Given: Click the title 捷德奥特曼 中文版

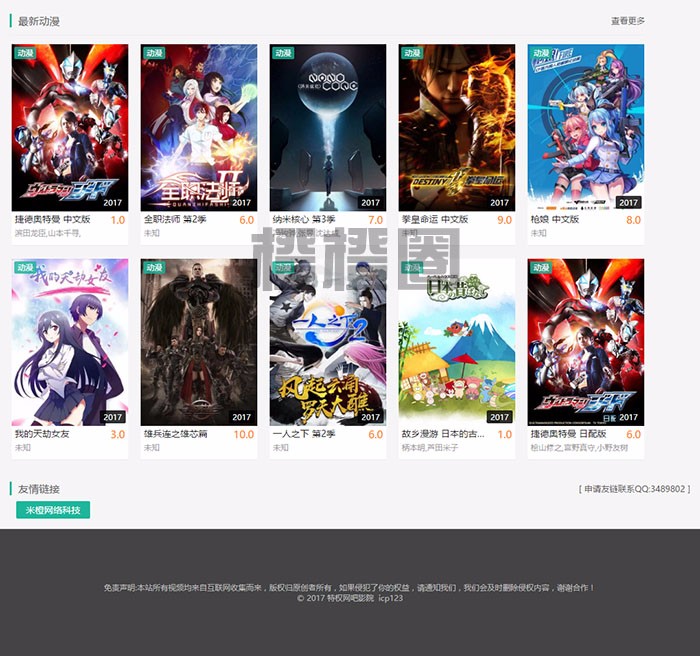Looking at the screenshot, I should pos(52,219).
